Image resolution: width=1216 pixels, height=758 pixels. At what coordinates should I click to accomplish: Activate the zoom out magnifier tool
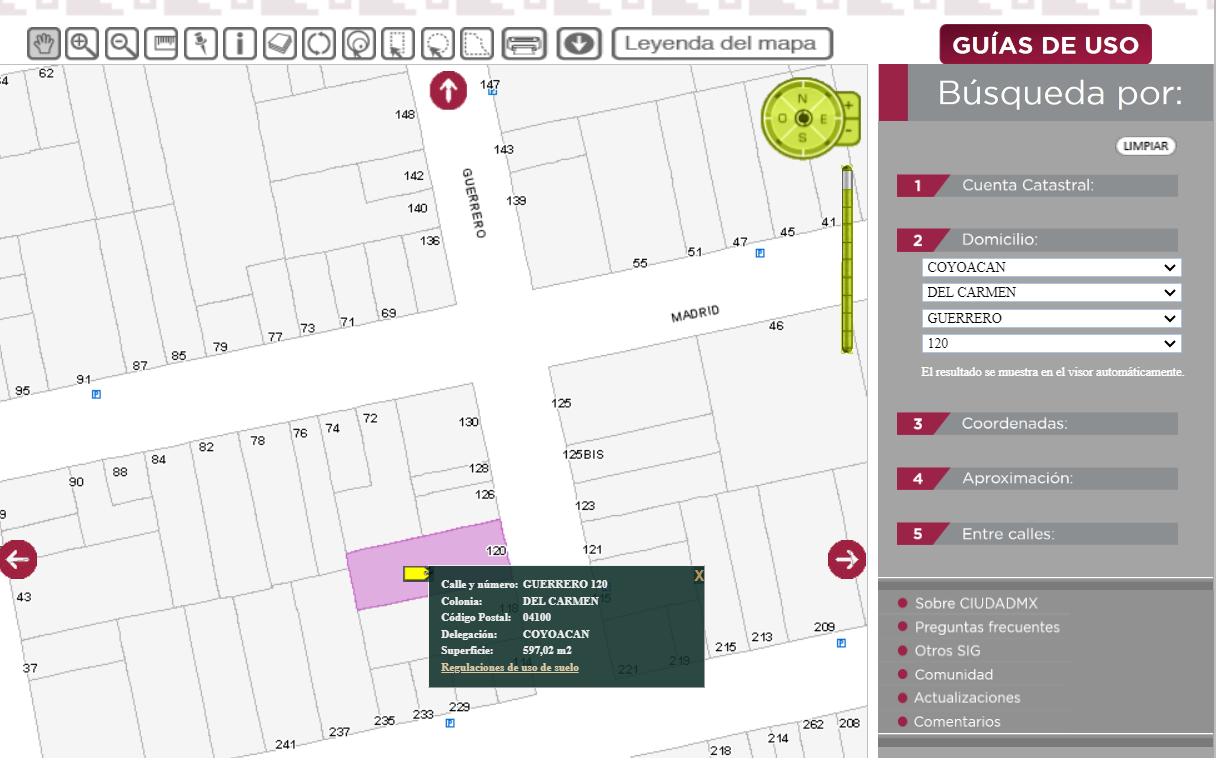pos(122,44)
